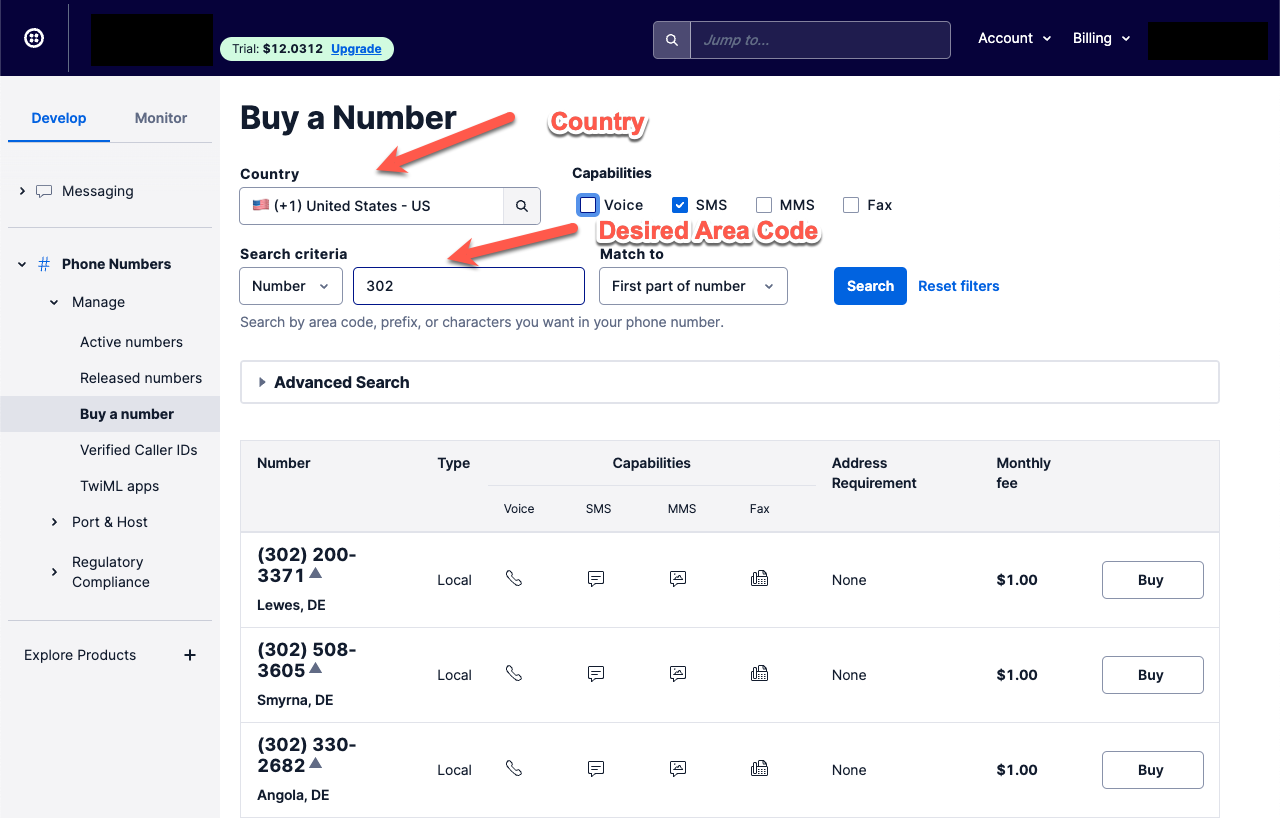Click SMS icon in the Smyrna, DE row
The height and width of the screenshot is (818, 1280).
(x=596, y=673)
